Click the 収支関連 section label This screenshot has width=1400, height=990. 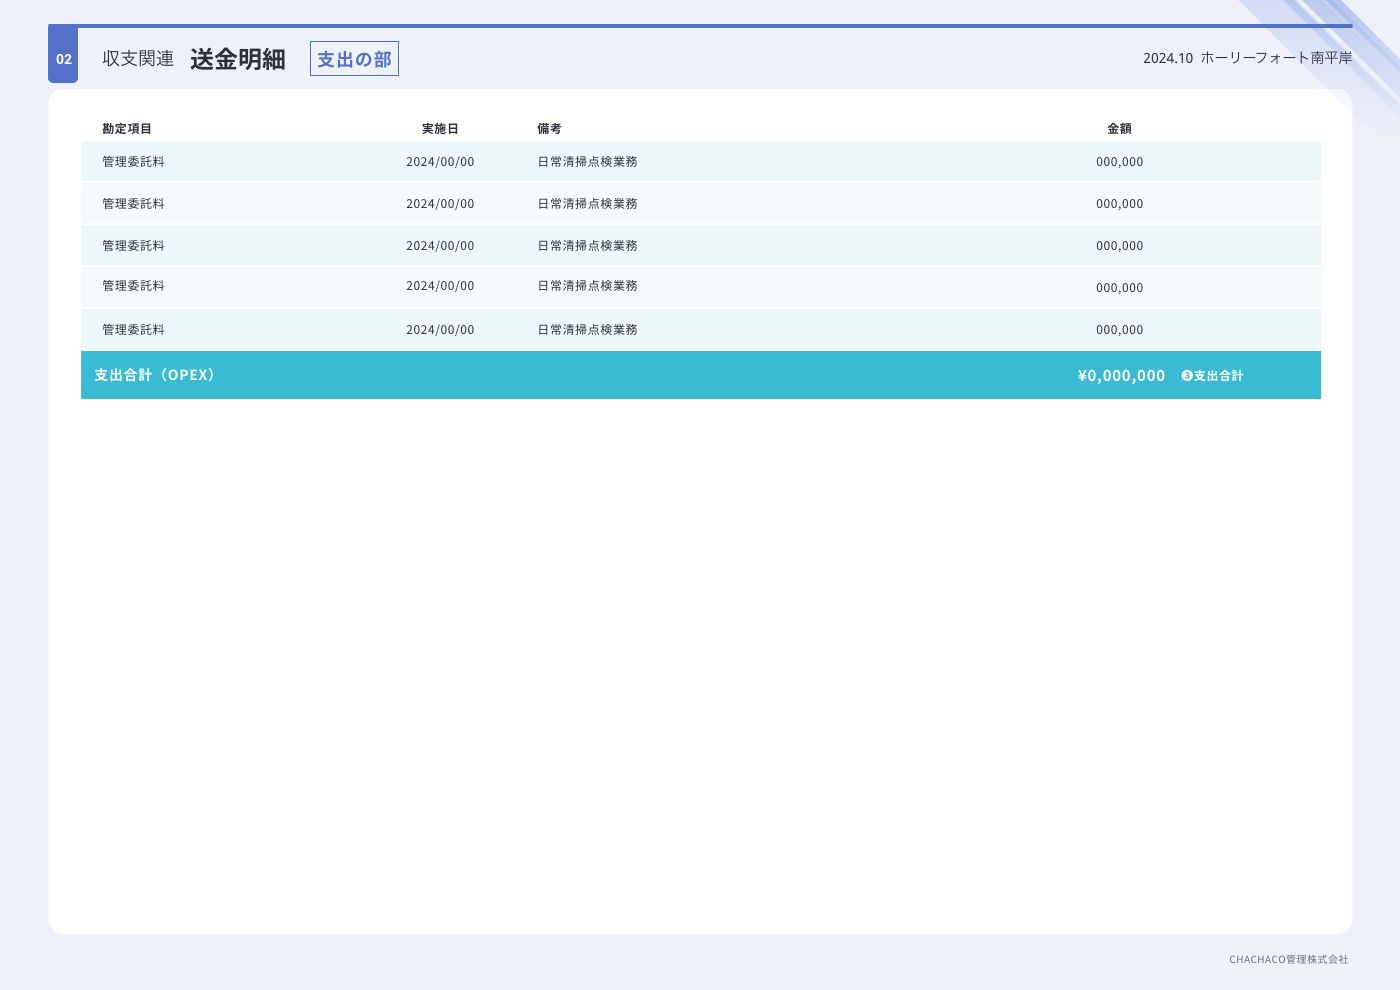138,59
